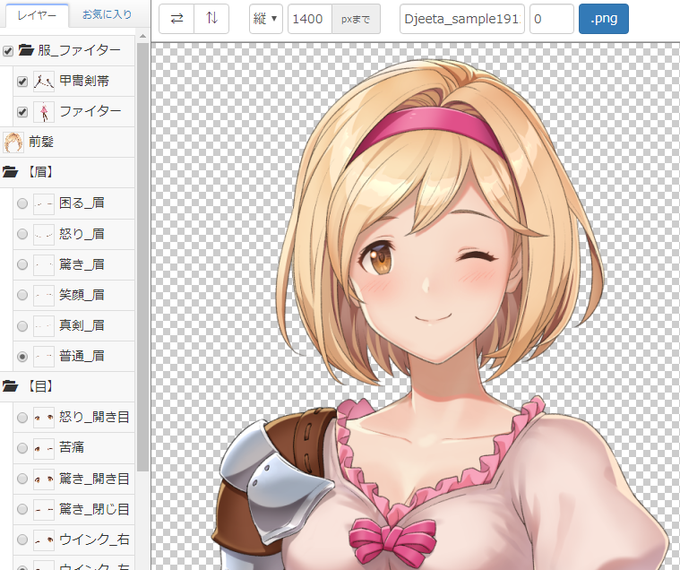Select the 前髪 layer row text
Screen dimensions: 680x570
41,142
